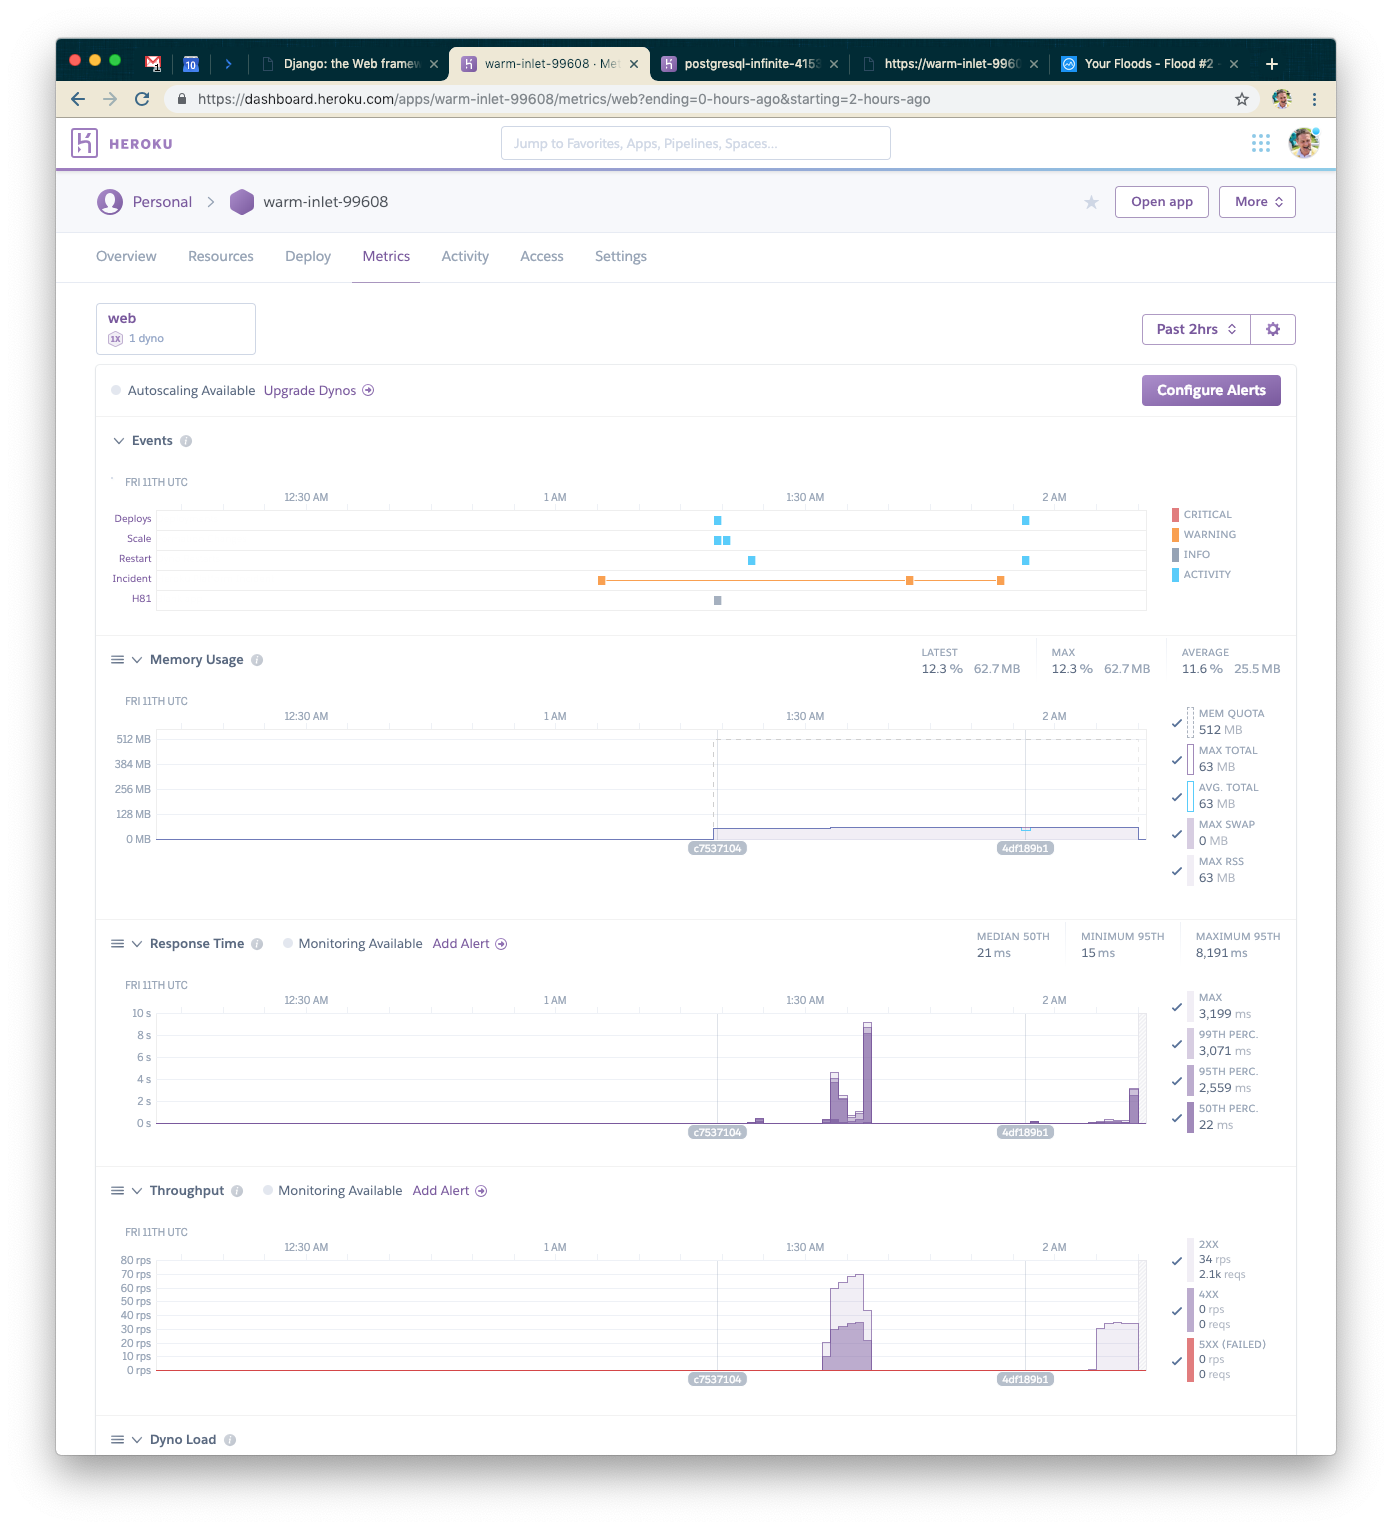Toggle the 99TH PERC. series checkmark
The width and height of the screenshot is (1392, 1529).
1177,1044
